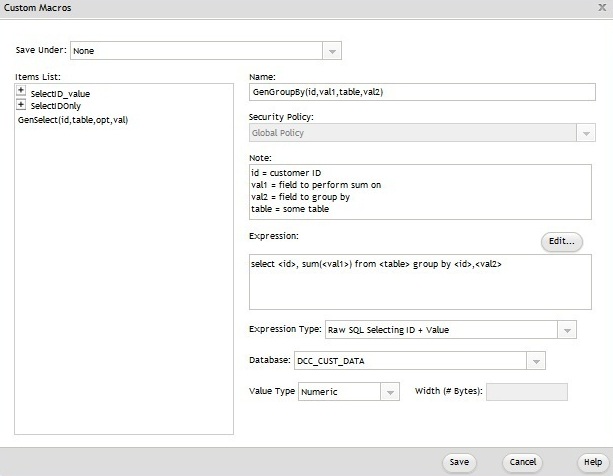This screenshot has height=476, width=613.
Task: Select the SelectID_value item
Action: 60,94
